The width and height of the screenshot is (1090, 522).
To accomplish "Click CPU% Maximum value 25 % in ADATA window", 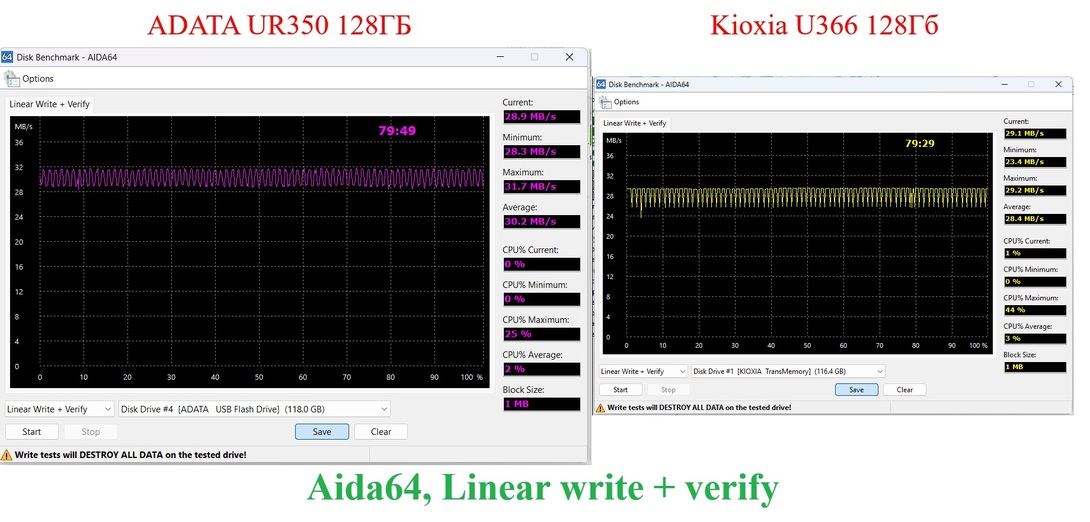I will click(542, 334).
